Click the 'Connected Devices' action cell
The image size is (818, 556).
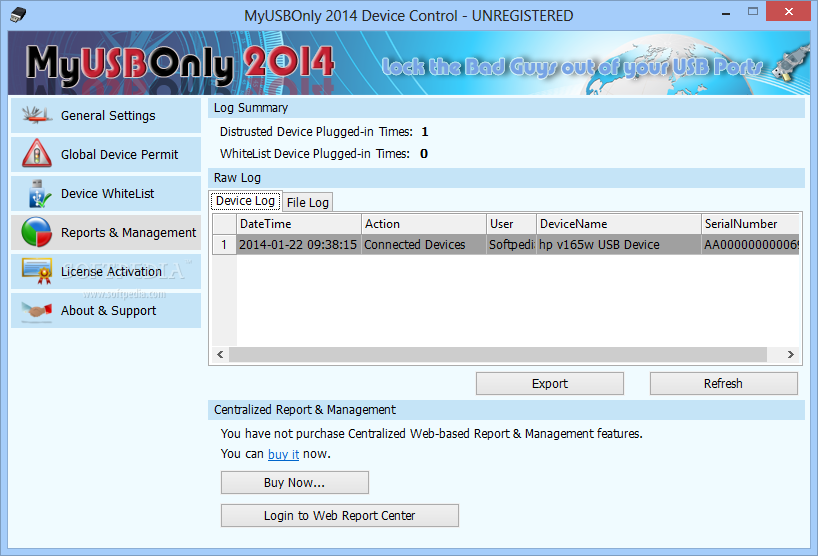(x=424, y=245)
